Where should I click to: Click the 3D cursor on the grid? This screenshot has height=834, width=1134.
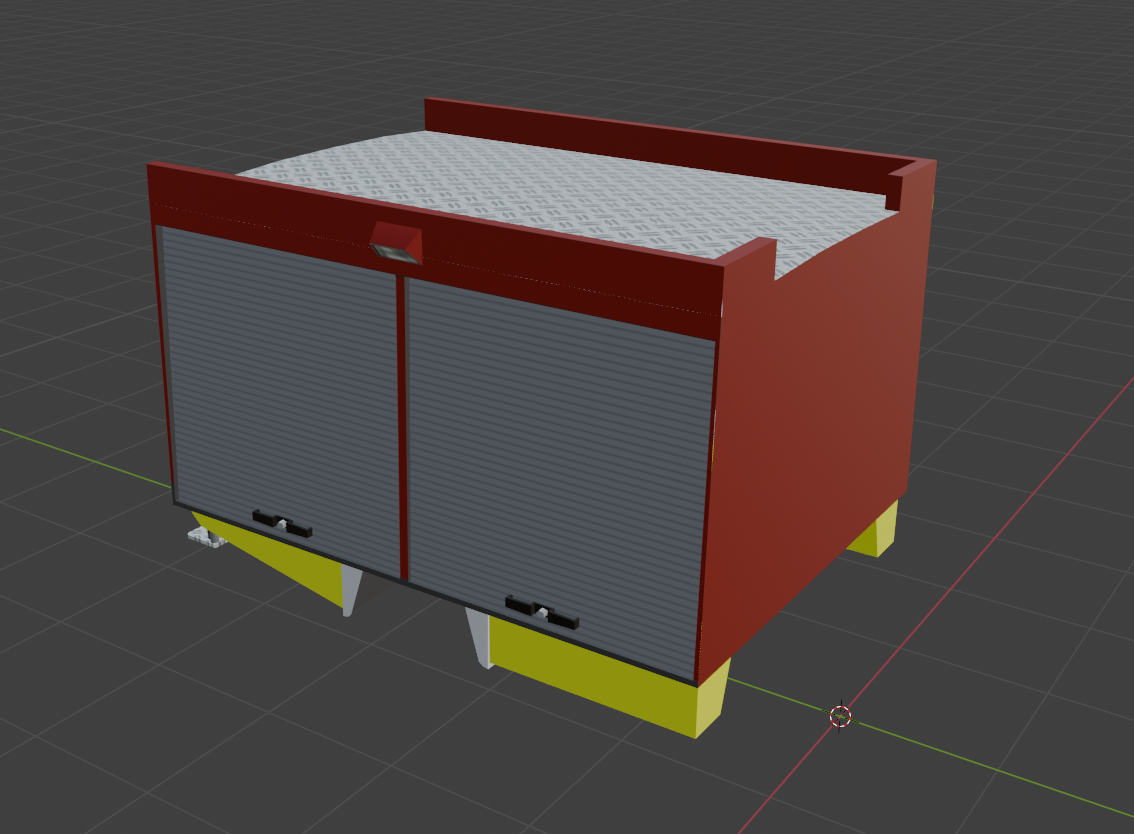pyautogui.click(x=840, y=716)
